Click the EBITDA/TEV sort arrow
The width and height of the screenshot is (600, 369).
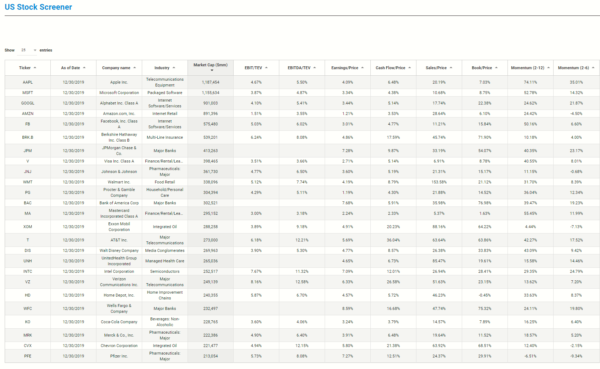315,68
